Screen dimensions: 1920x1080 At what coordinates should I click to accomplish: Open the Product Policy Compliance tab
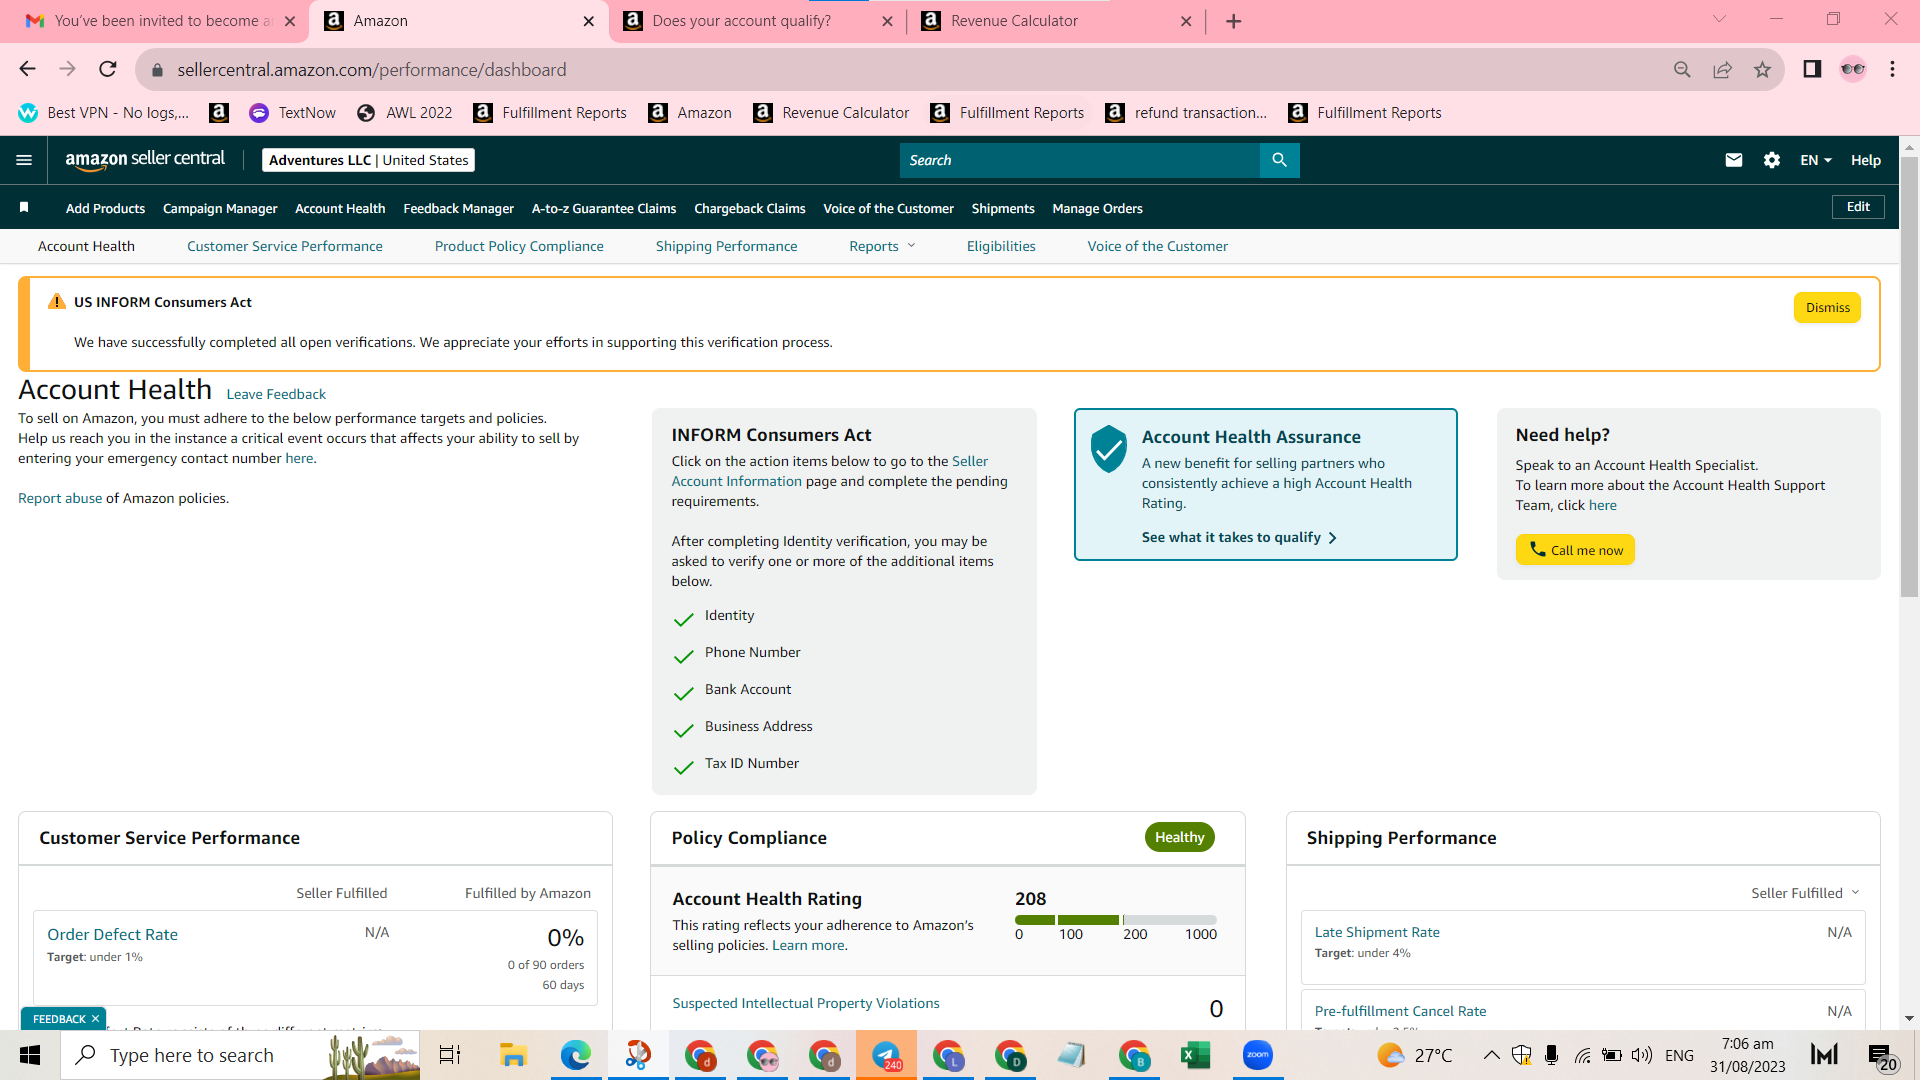[519, 246]
